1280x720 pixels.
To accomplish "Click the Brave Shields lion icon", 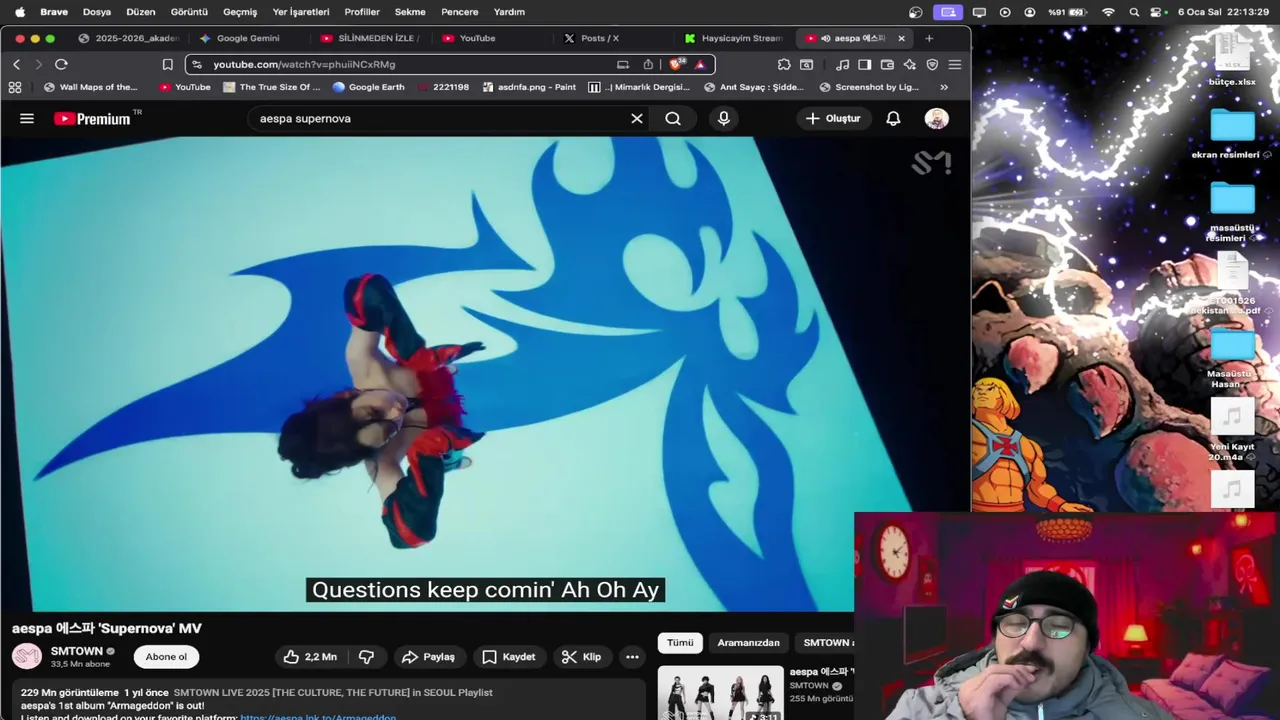I will [677, 64].
